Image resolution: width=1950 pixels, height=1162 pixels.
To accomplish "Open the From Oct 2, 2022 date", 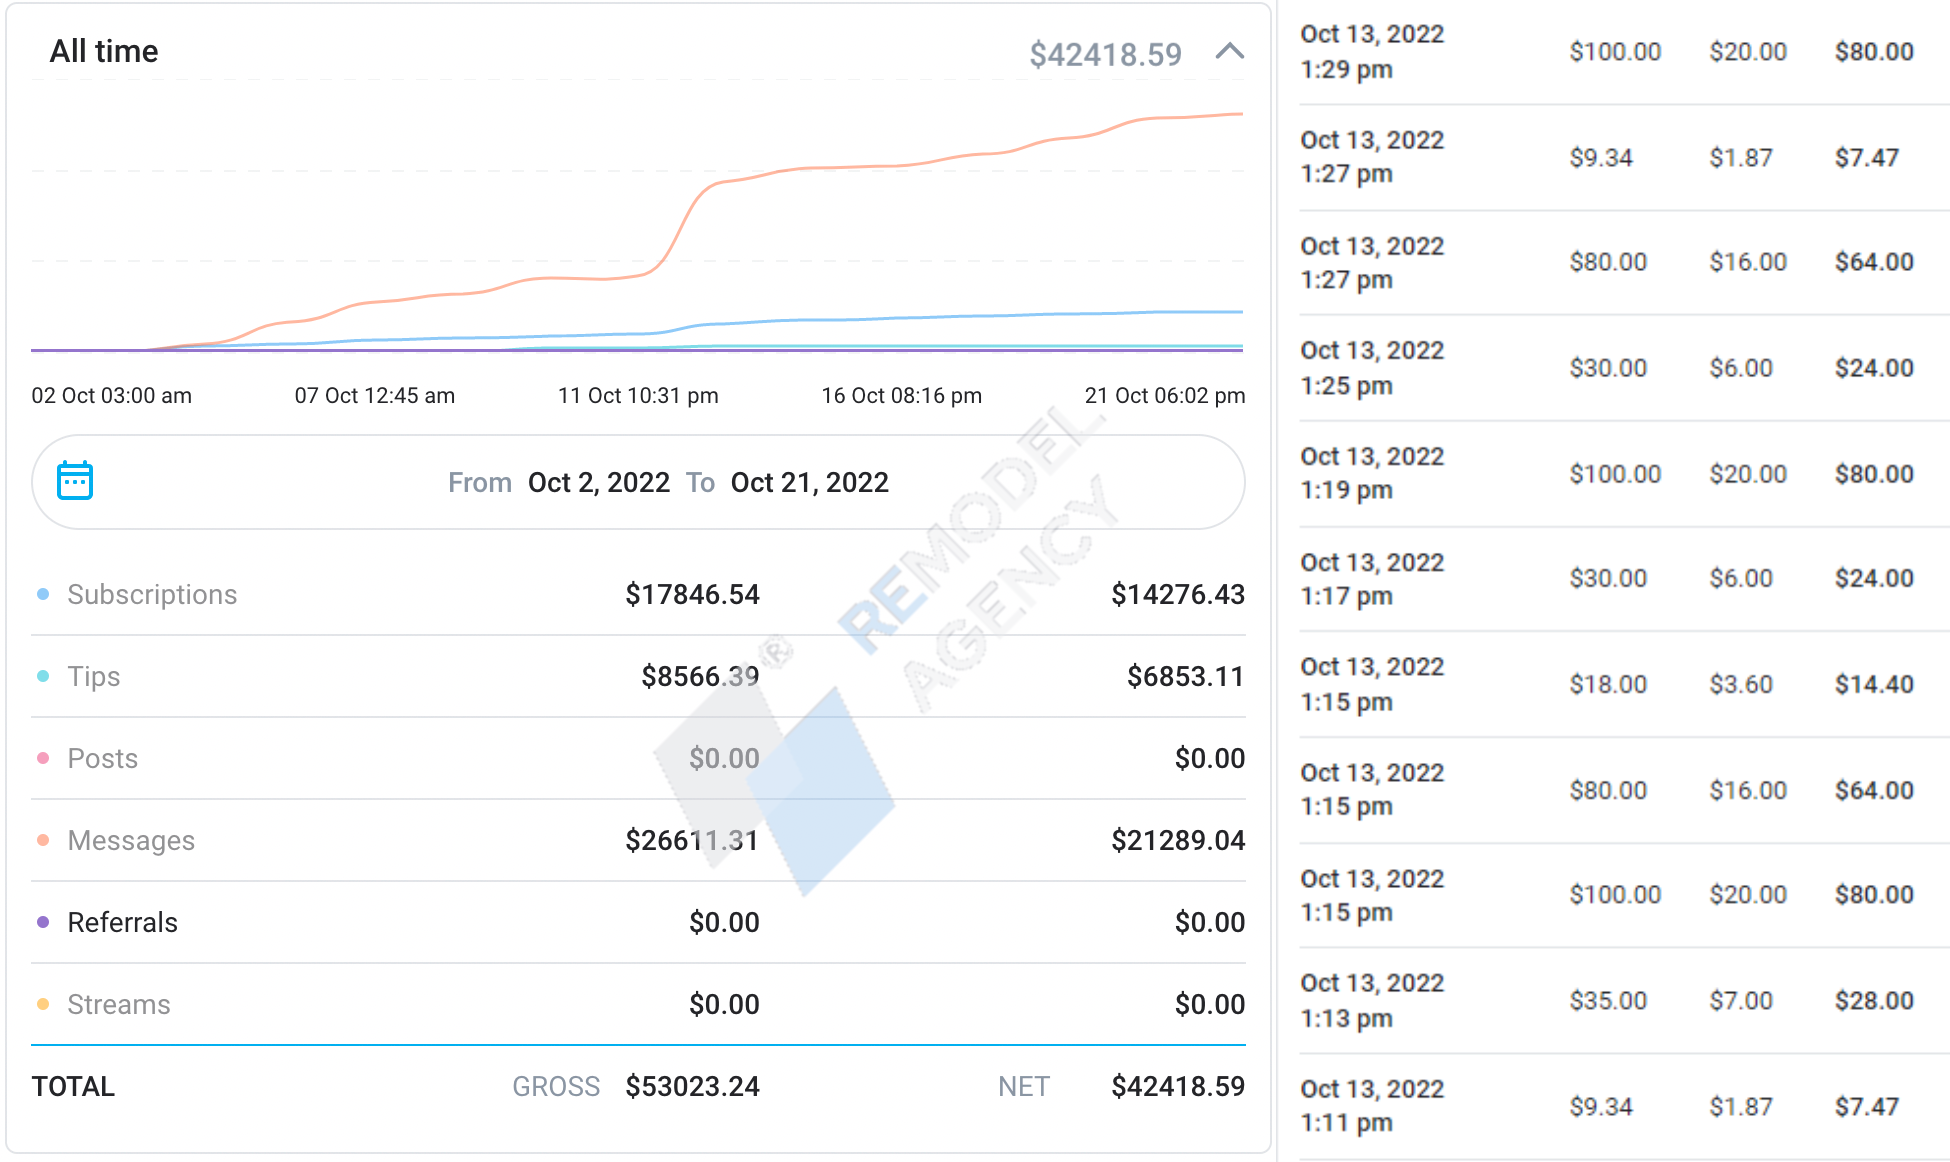I will pos(598,483).
